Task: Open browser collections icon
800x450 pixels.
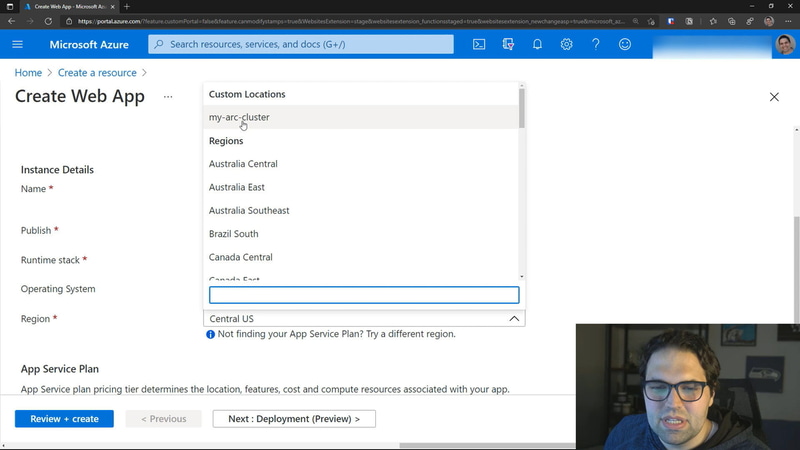Action: point(732,21)
